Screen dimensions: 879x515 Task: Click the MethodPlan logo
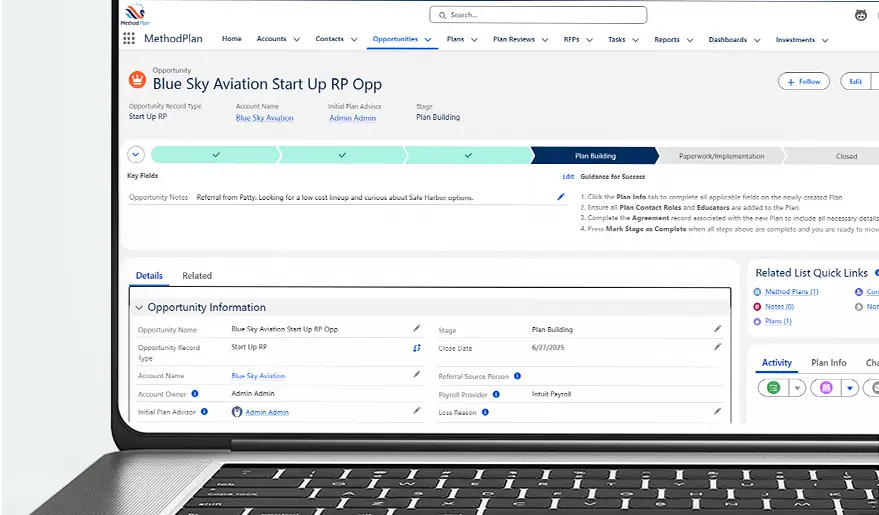coord(135,15)
